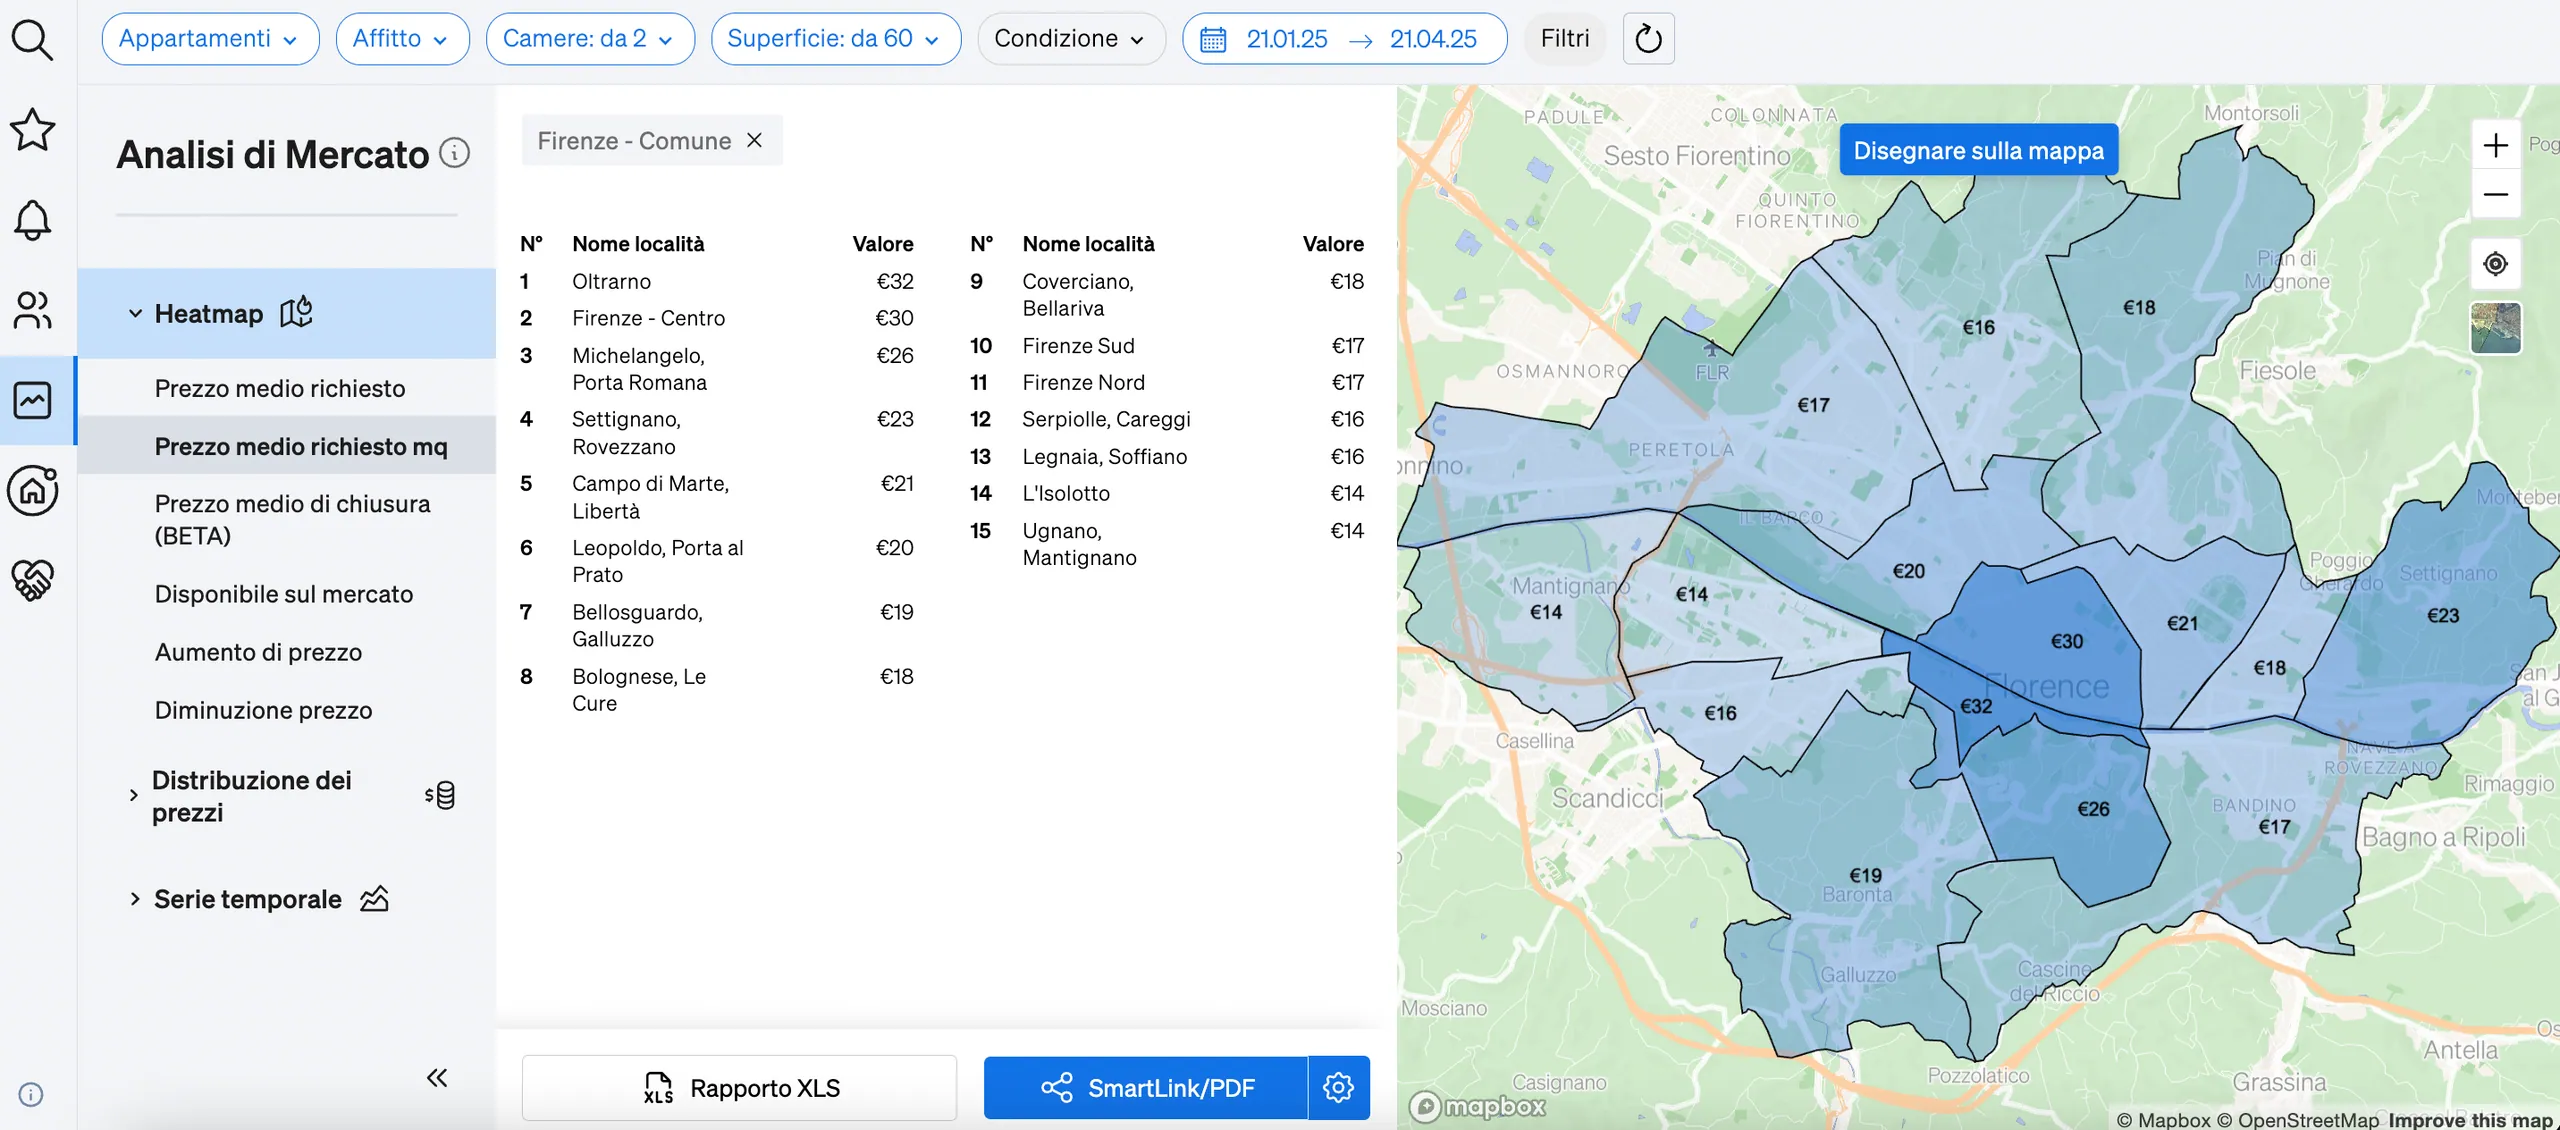Viewport: 2560px width, 1130px height.
Task: Open the contacts people icon
Action: tap(32, 310)
